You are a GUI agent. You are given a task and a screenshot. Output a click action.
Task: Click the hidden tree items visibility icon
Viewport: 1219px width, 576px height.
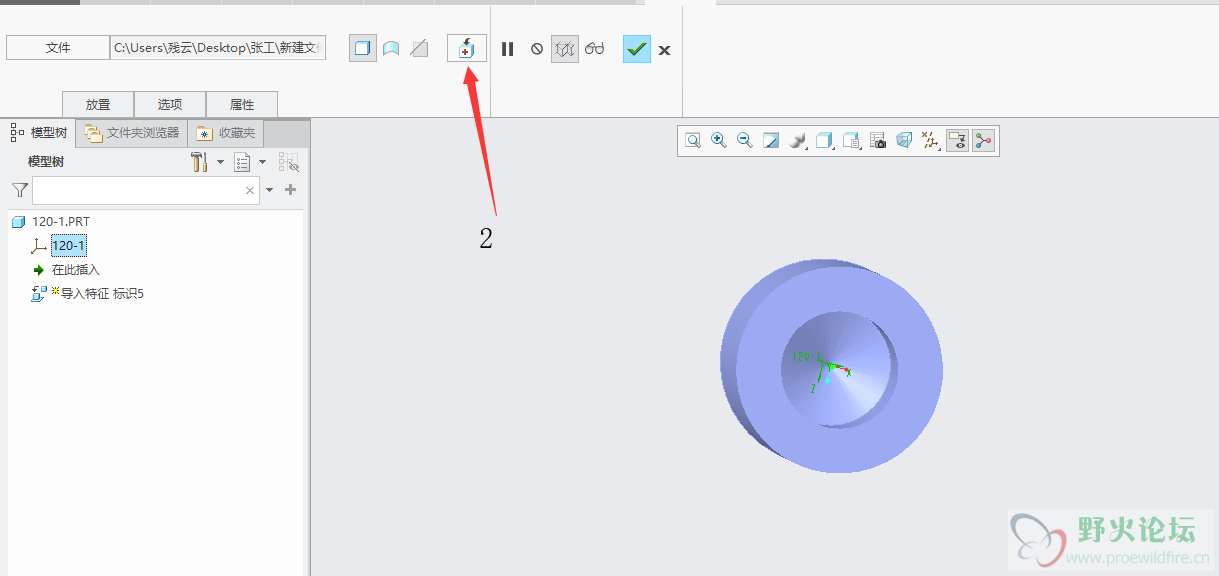(x=289, y=162)
